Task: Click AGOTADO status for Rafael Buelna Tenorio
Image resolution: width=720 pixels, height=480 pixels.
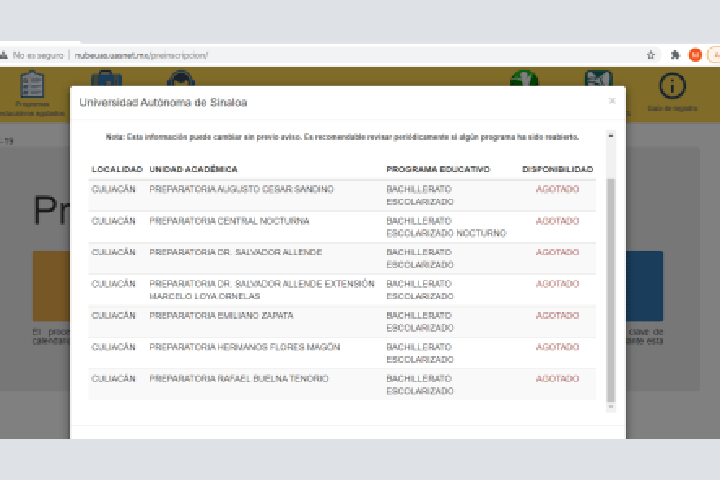Action: click(x=557, y=378)
